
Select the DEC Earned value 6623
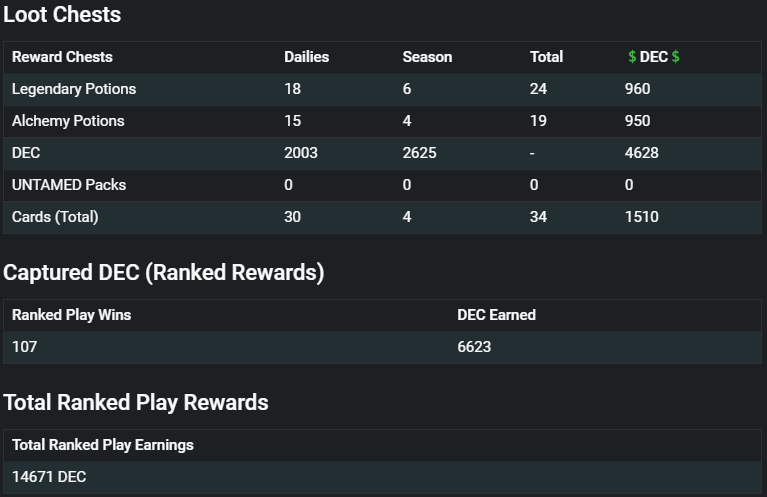(474, 347)
